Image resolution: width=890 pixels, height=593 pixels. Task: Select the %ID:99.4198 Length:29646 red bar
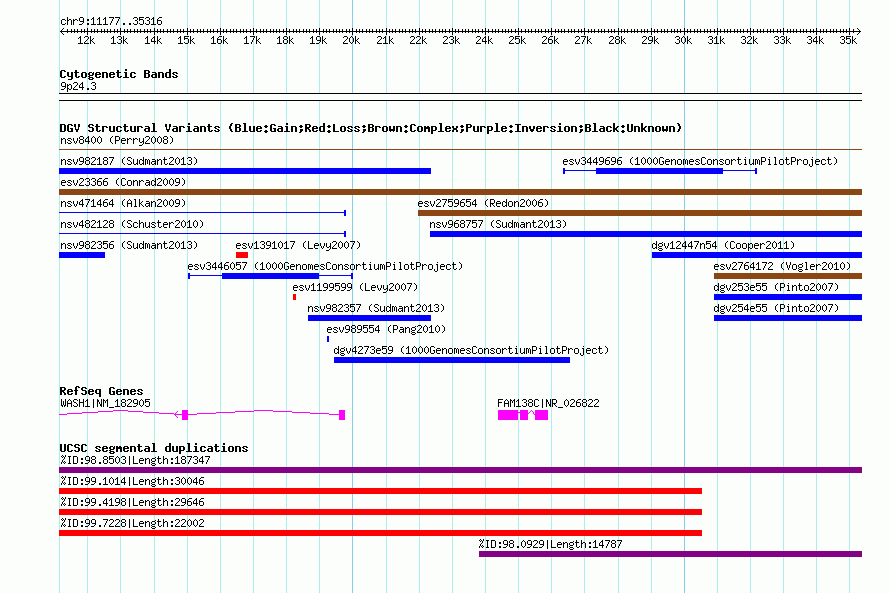coord(380,512)
